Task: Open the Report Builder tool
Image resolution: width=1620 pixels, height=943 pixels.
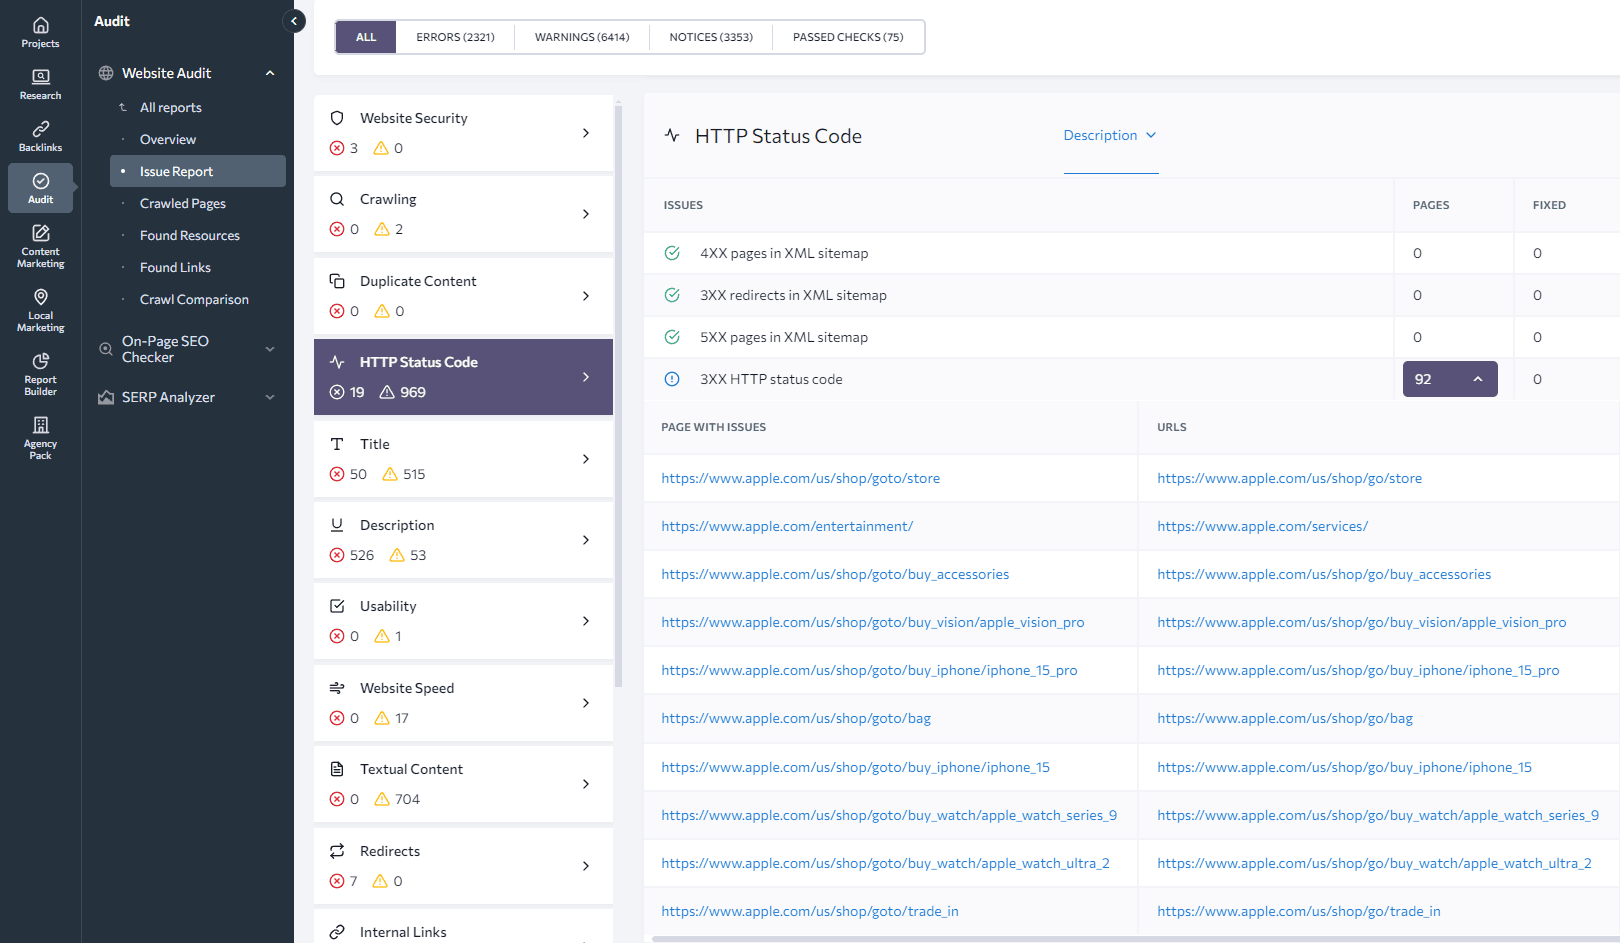Action: [x=40, y=373]
